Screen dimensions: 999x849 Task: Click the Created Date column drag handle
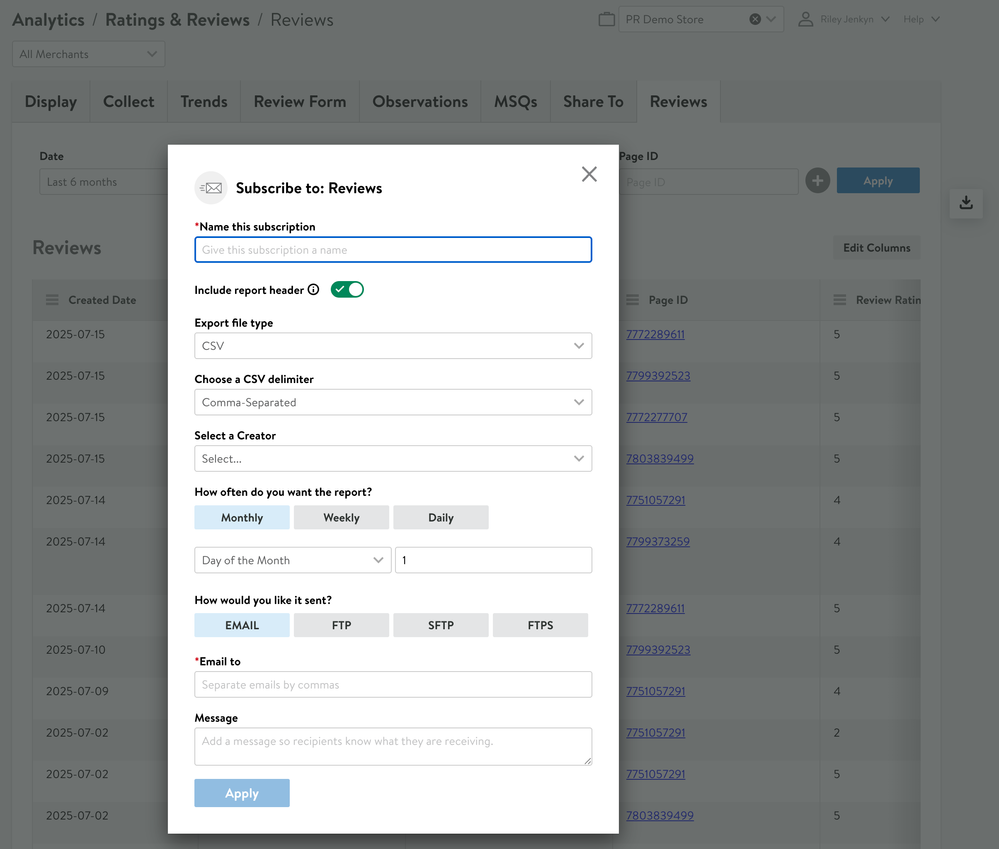click(x=52, y=300)
